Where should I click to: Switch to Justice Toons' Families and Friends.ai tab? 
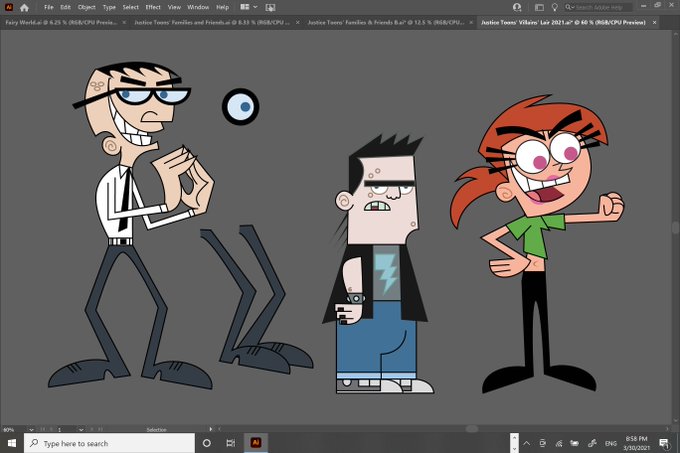212,23
